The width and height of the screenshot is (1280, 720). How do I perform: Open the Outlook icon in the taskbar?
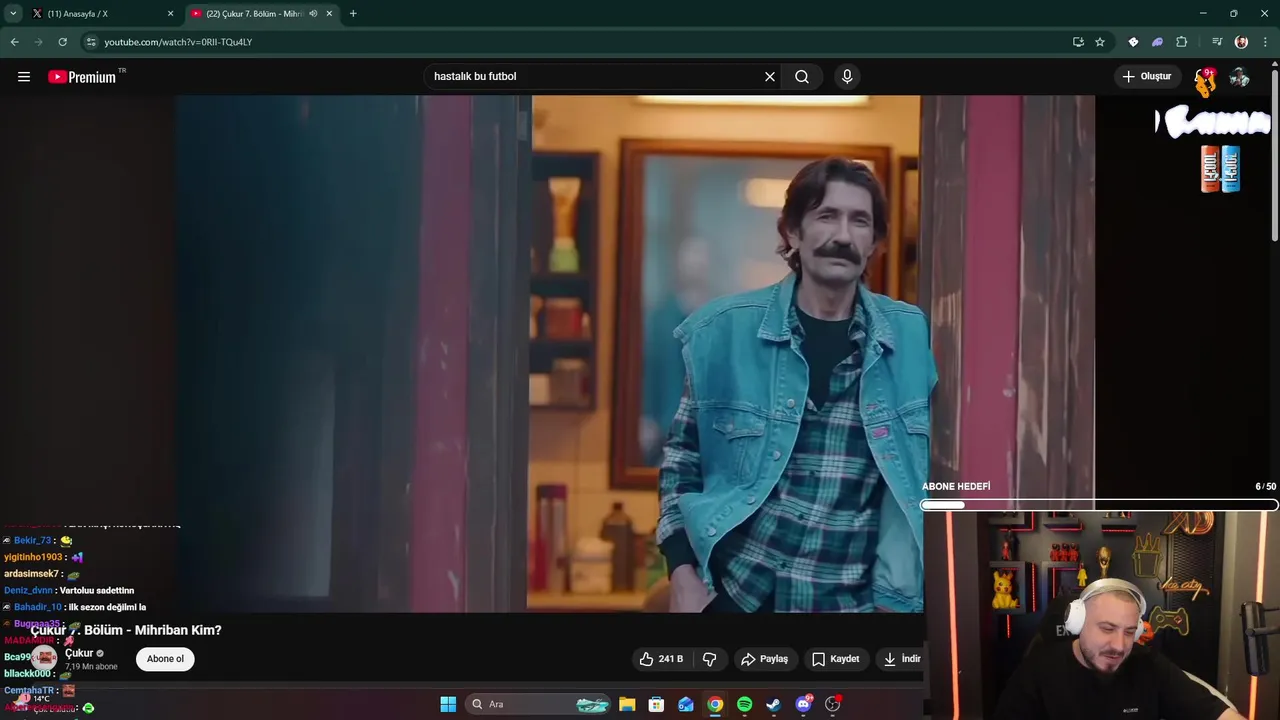(x=686, y=704)
